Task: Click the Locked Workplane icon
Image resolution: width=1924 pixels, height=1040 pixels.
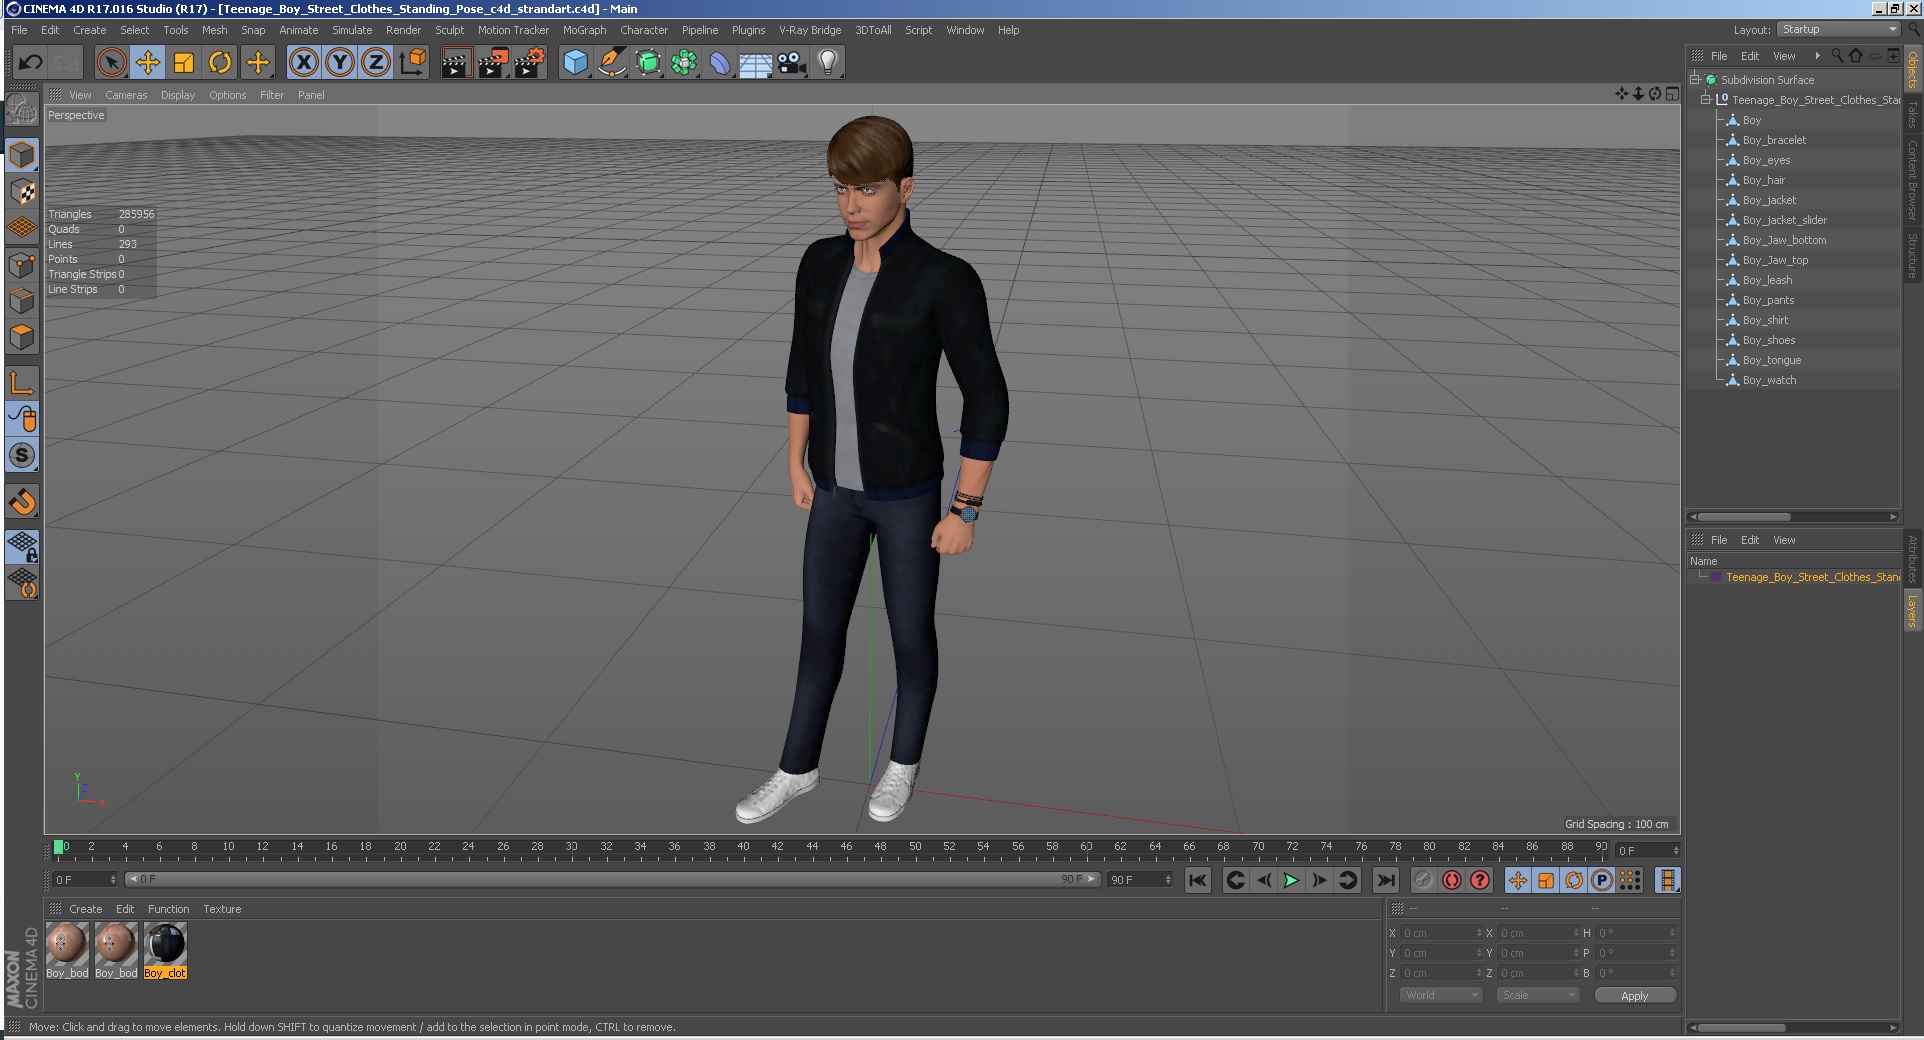Action: [x=22, y=546]
